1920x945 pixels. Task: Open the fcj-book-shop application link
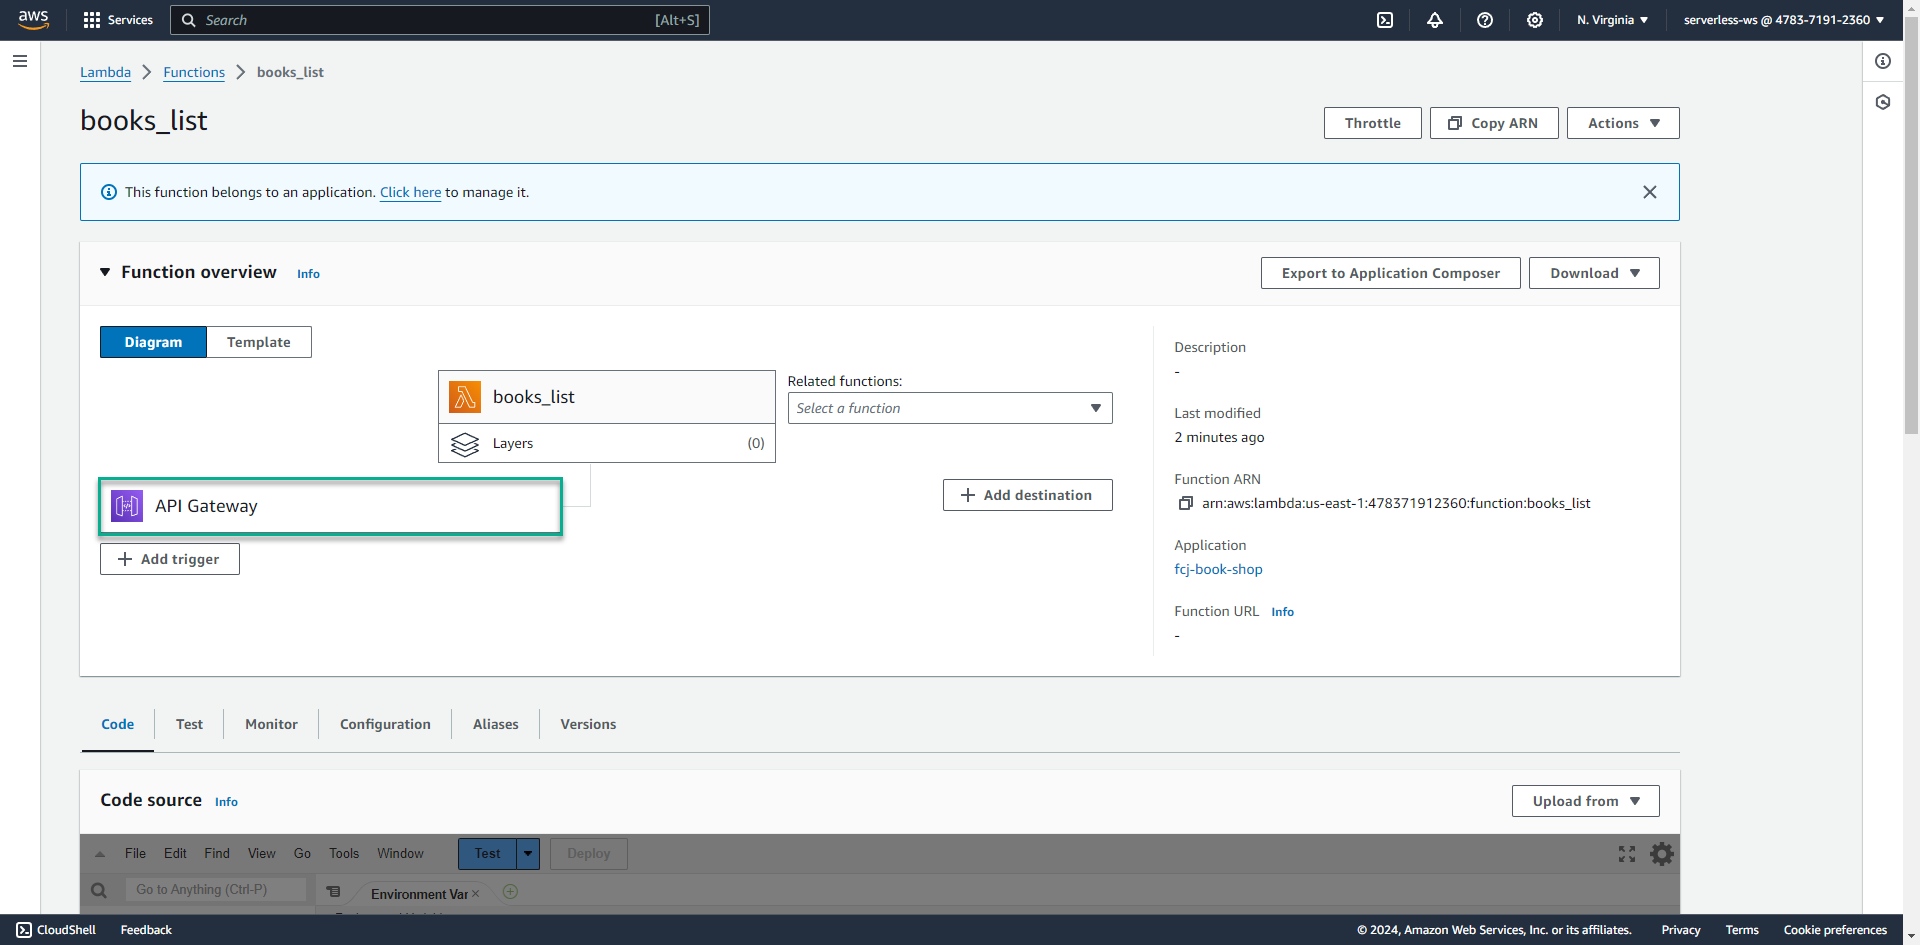pos(1218,569)
